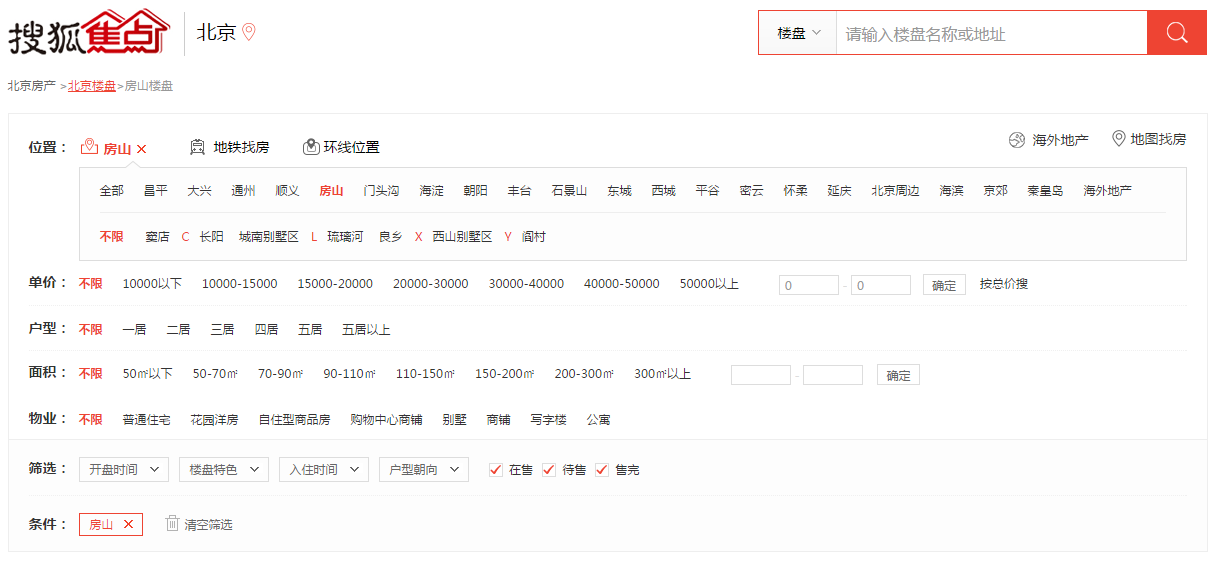The width and height of the screenshot is (1215, 562).
Task: Click the 确定 button for area range
Action: [x=899, y=375]
